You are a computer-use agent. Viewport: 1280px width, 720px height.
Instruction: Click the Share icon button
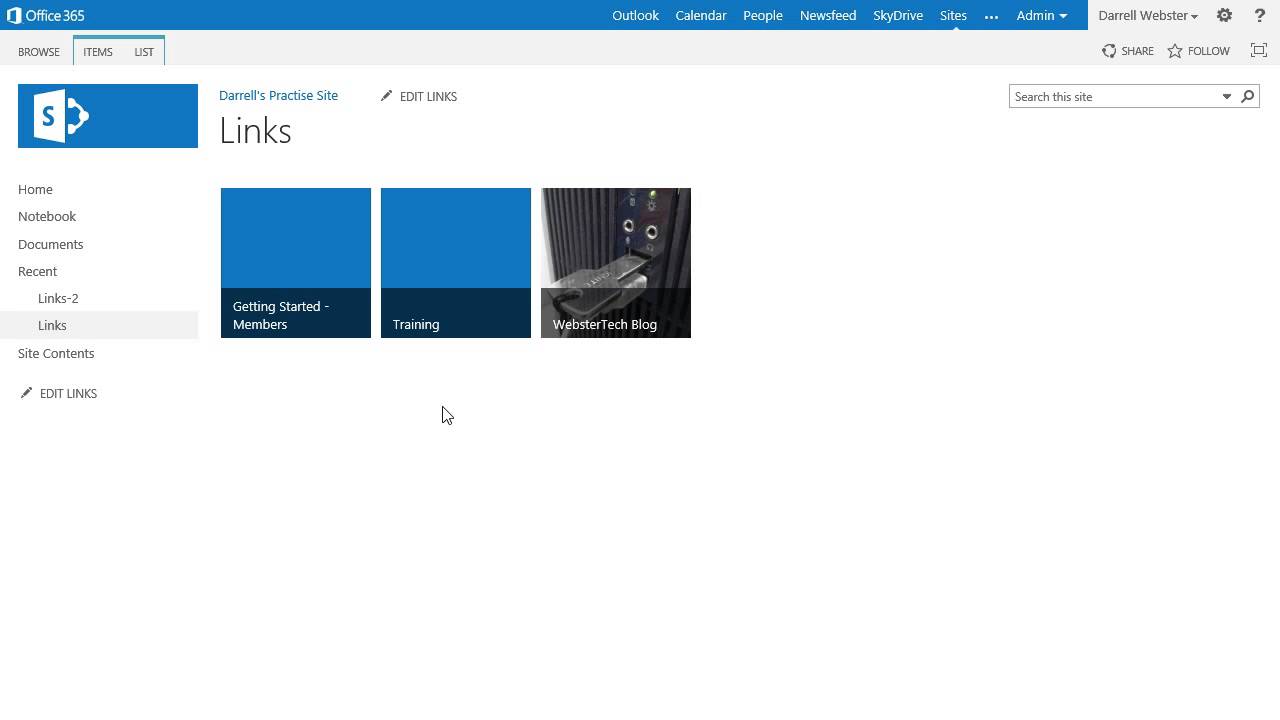coord(1128,51)
